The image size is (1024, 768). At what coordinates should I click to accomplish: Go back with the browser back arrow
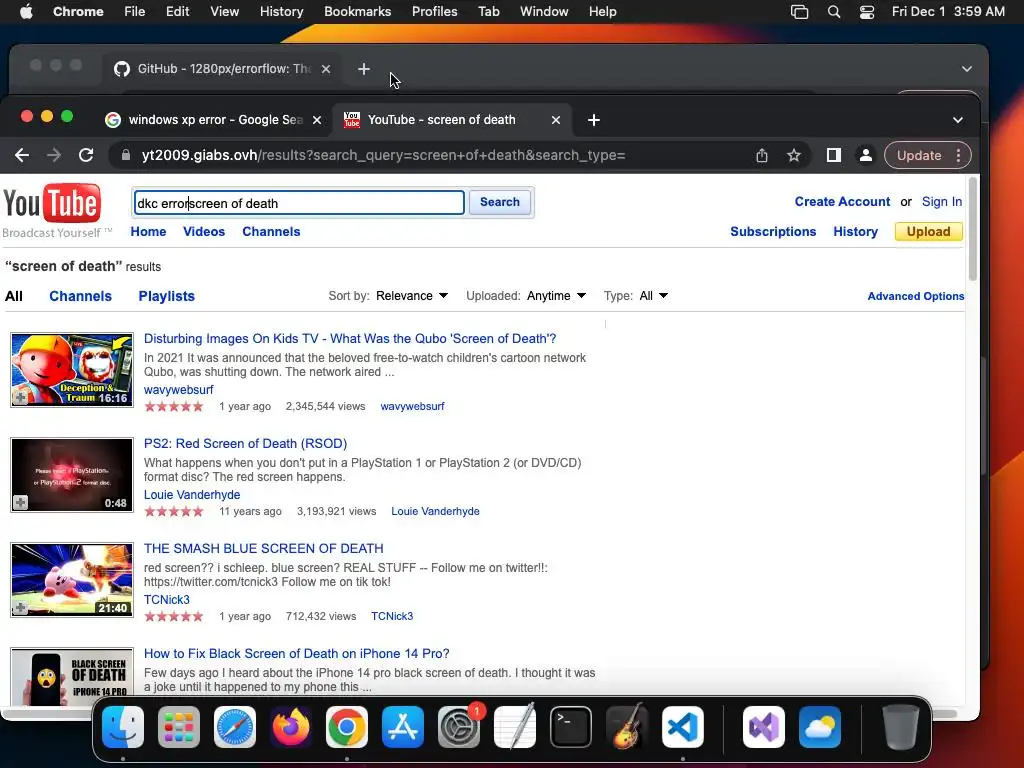click(x=22, y=155)
